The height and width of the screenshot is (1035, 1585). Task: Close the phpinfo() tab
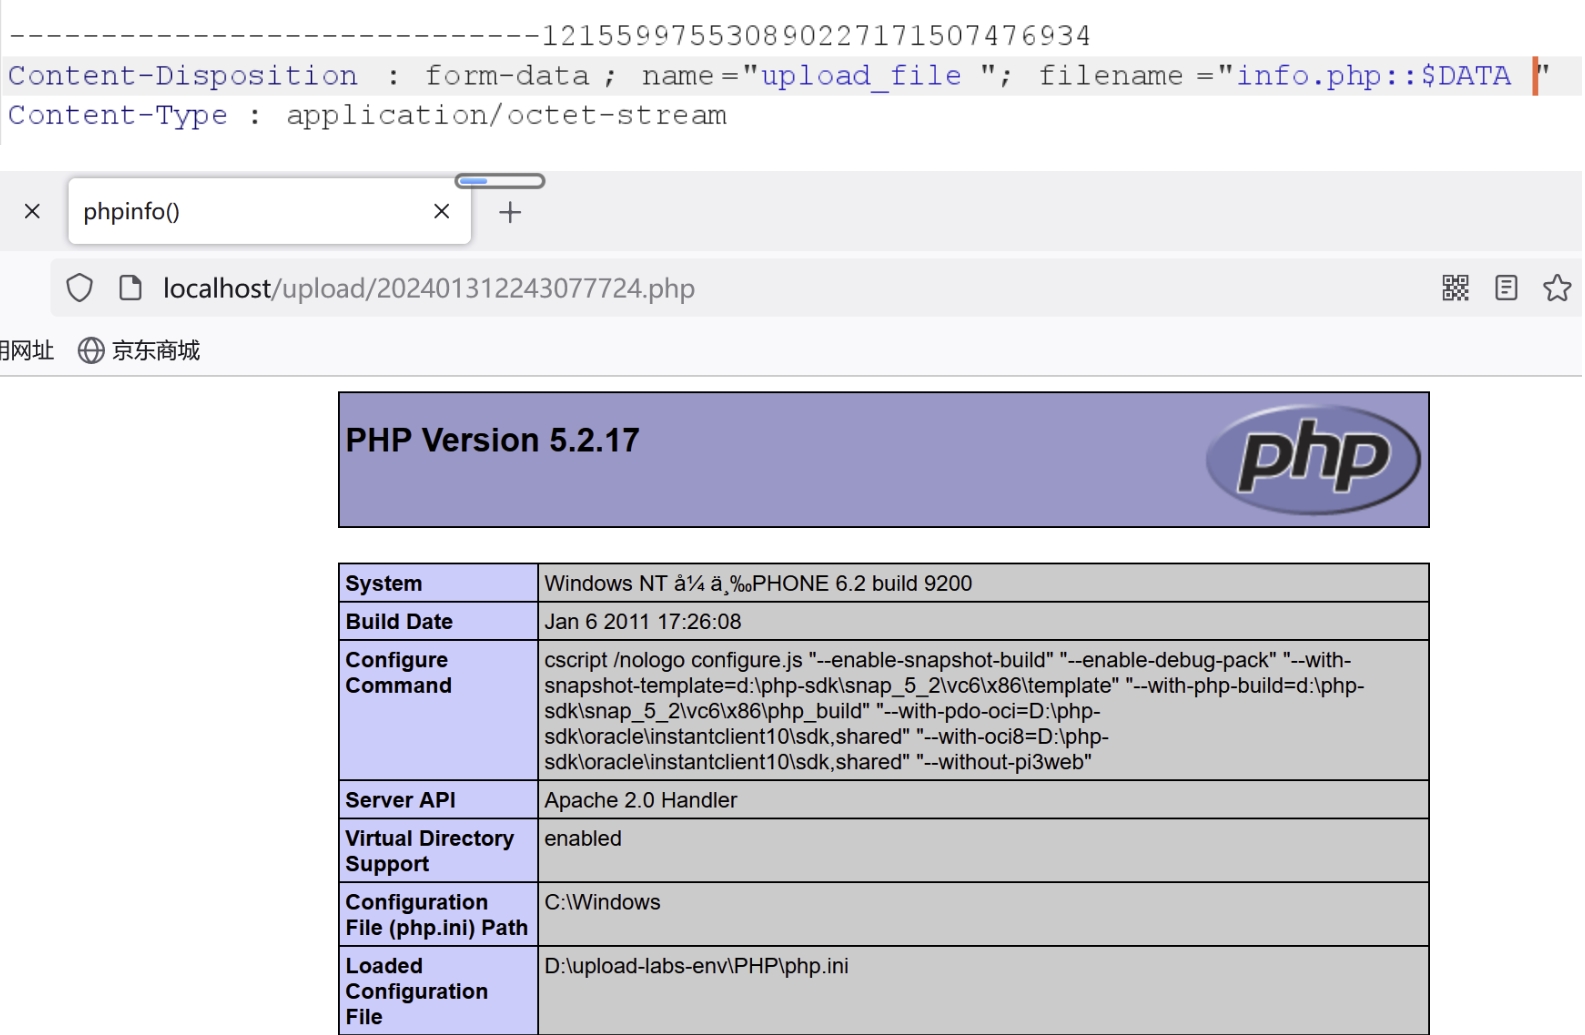441,211
